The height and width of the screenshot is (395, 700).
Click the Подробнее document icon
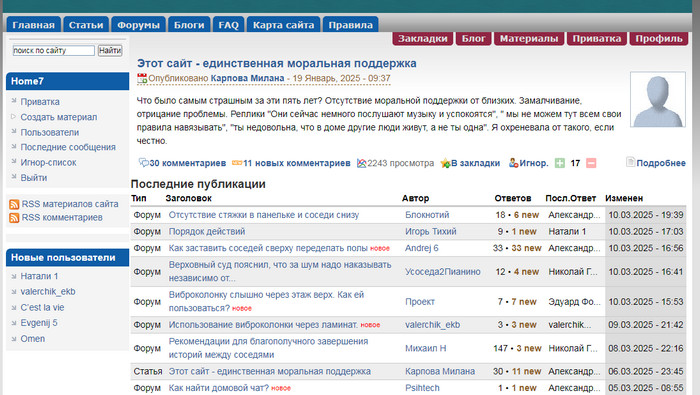pos(630,162)
